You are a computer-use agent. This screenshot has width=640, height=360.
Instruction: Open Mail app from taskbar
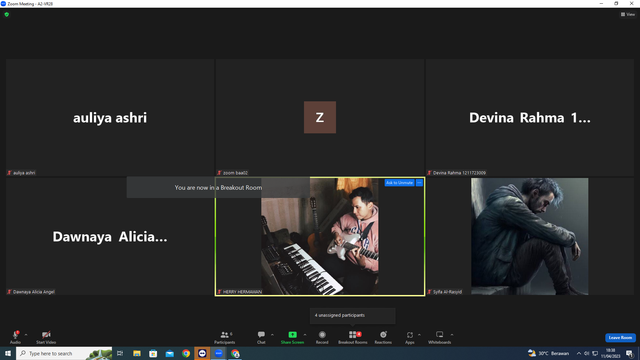click(x=169, y=353)
